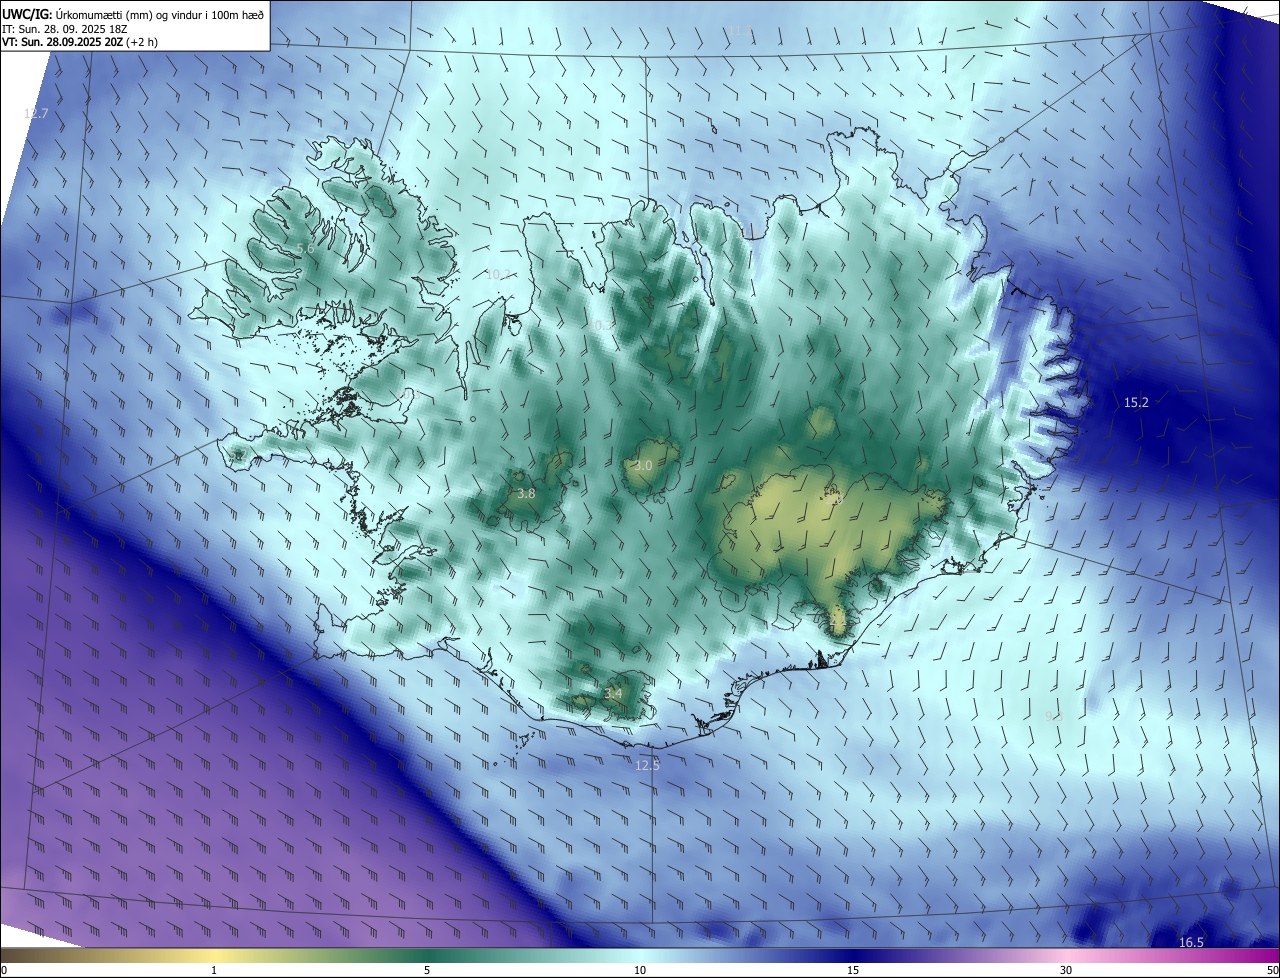Click the legend tick labelled 0
1280x978 pixels.
[4, 970]
